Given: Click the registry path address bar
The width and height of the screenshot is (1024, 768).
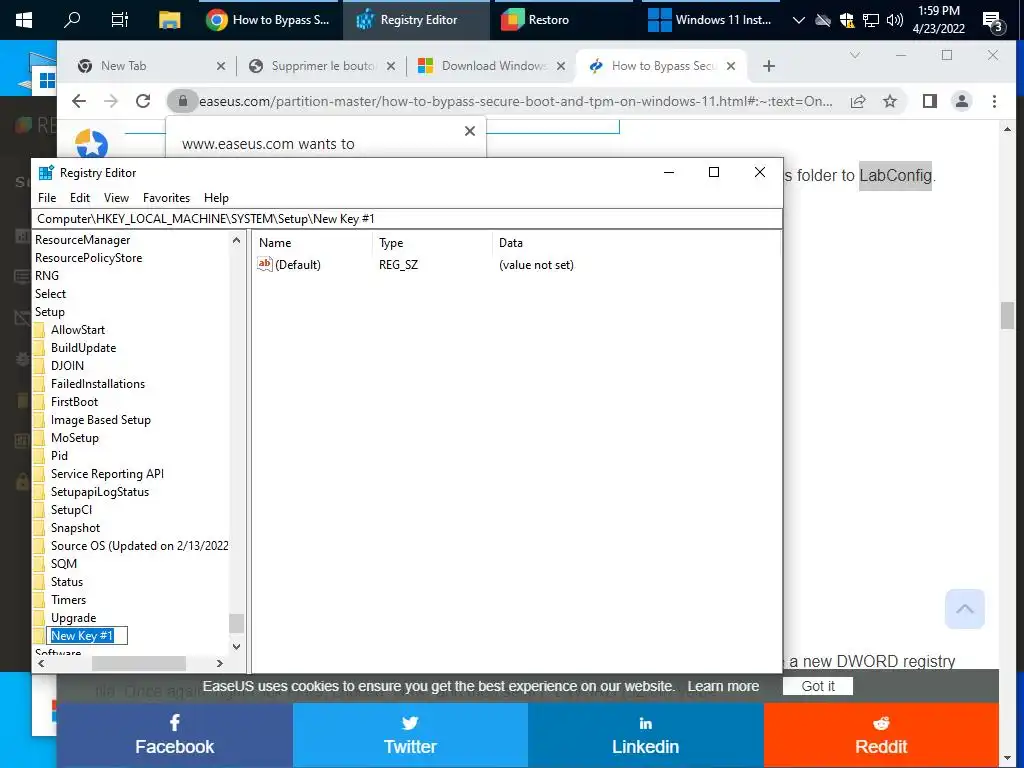Looking at the screenshot, I should 407,219.
